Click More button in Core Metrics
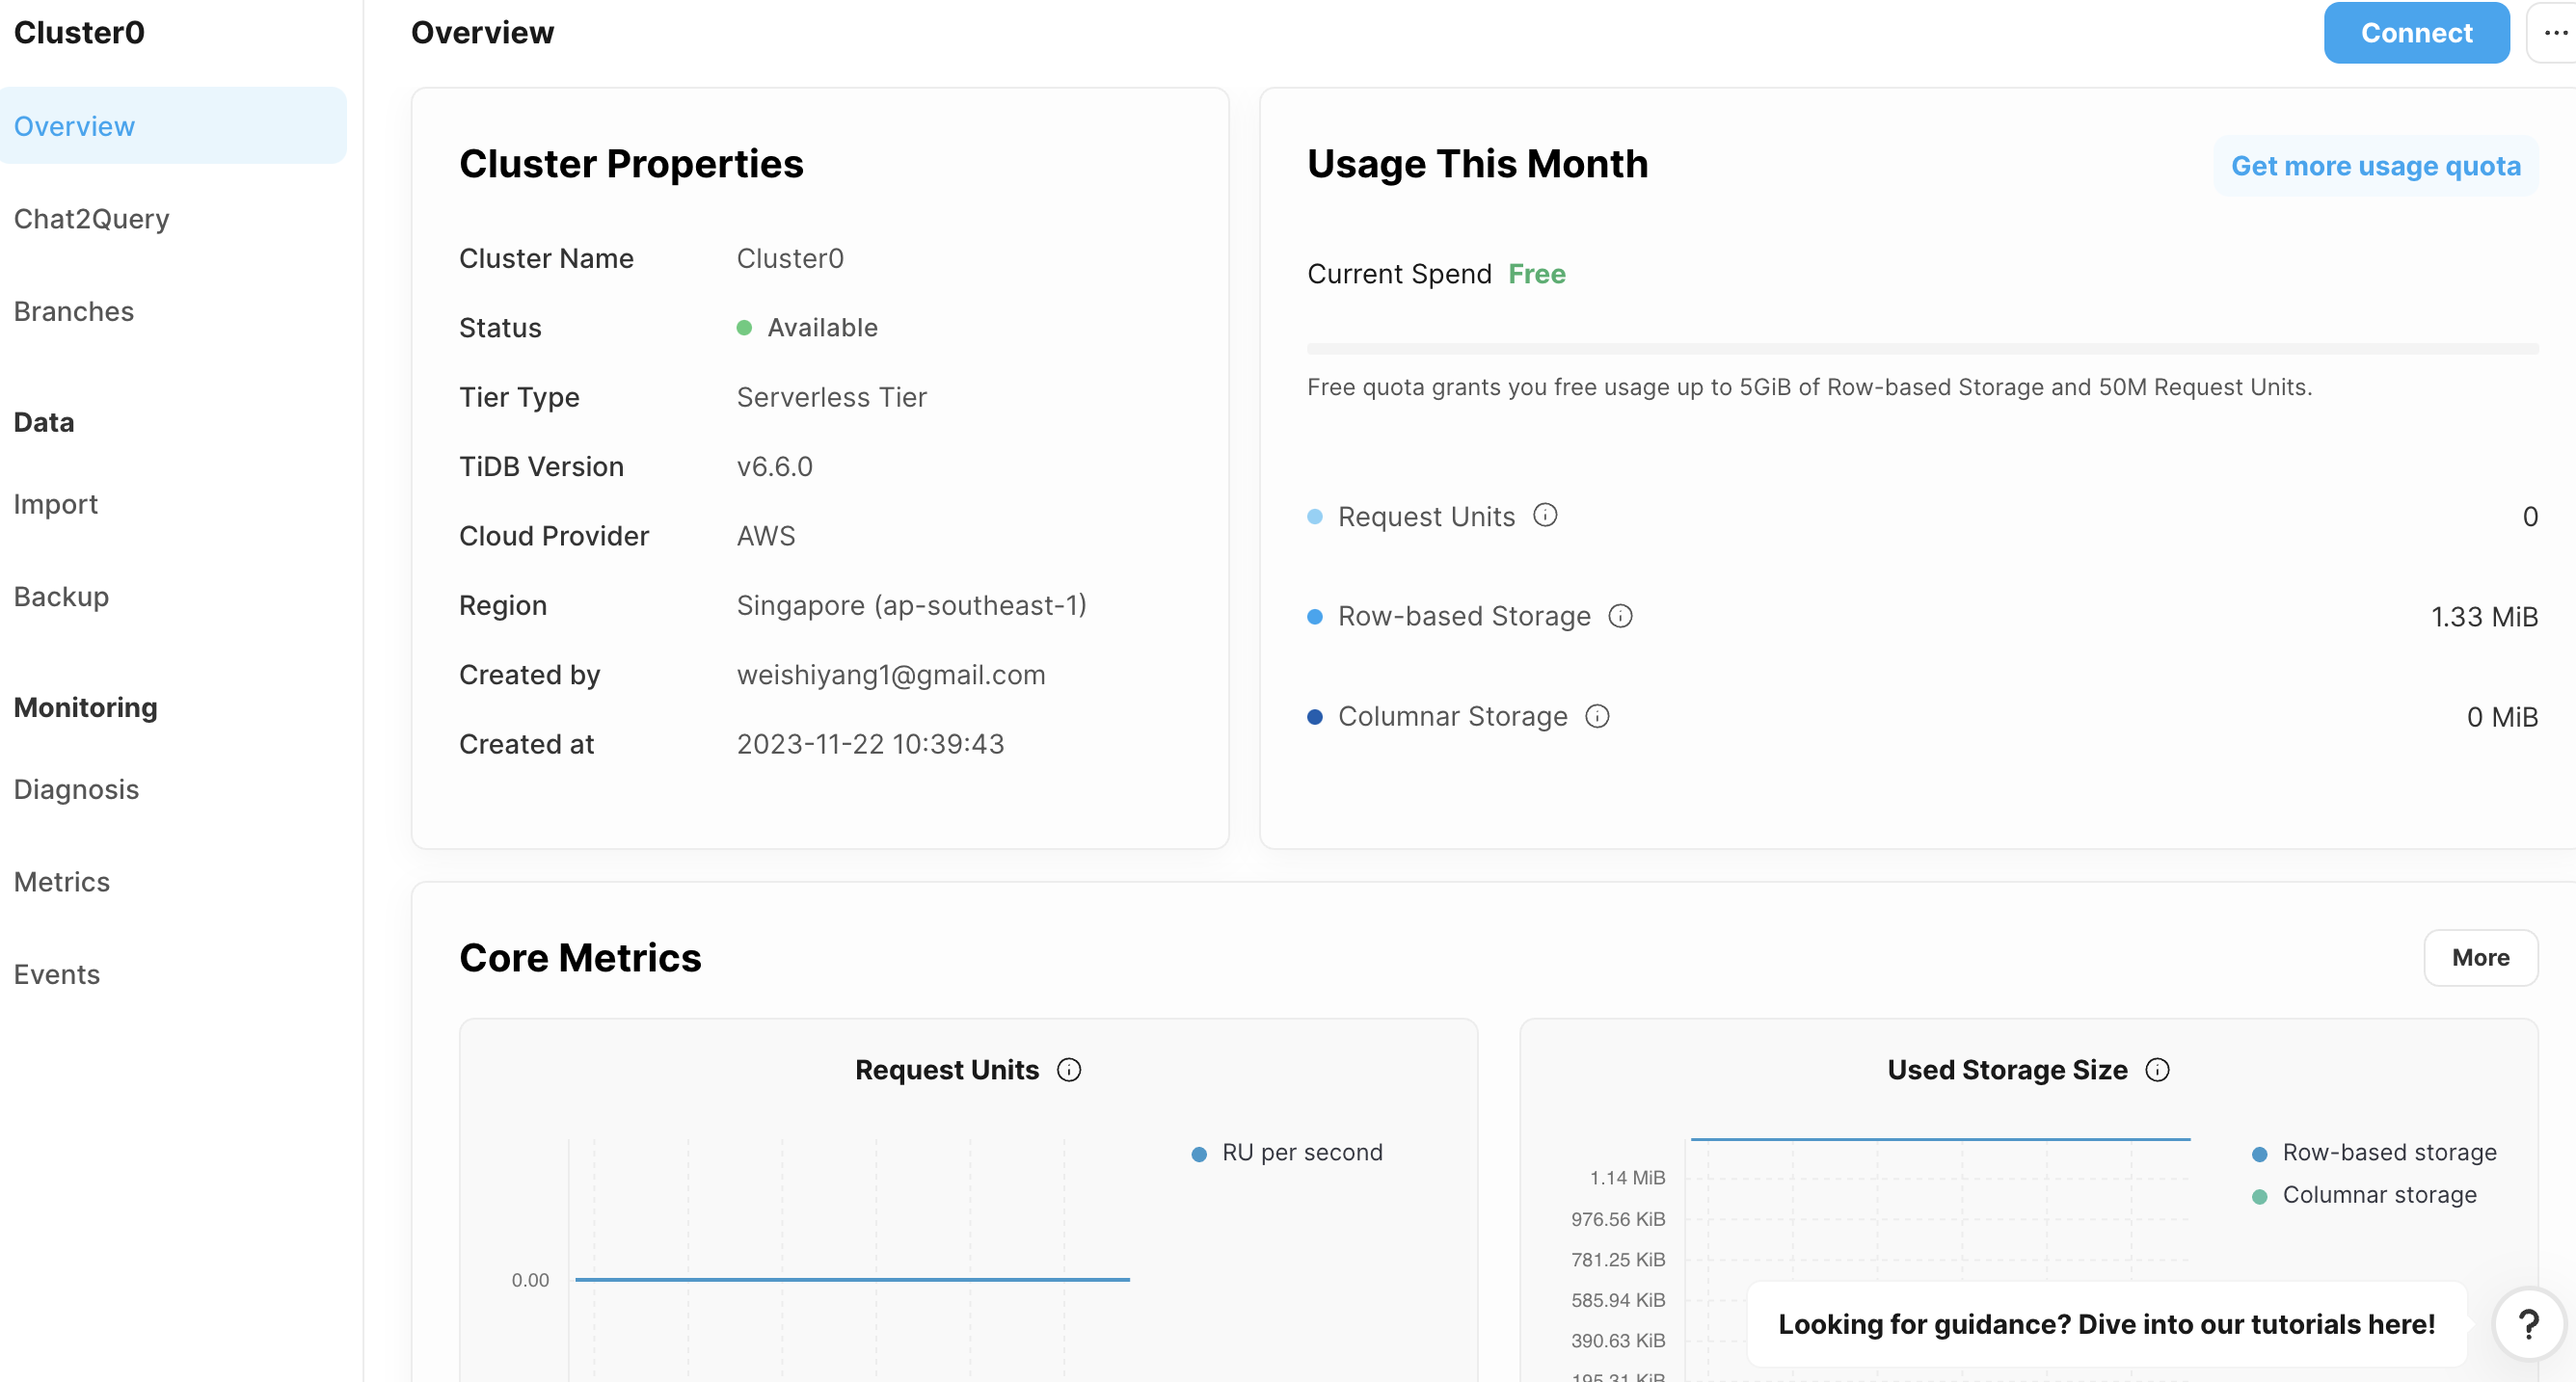 click(2480, 957)
